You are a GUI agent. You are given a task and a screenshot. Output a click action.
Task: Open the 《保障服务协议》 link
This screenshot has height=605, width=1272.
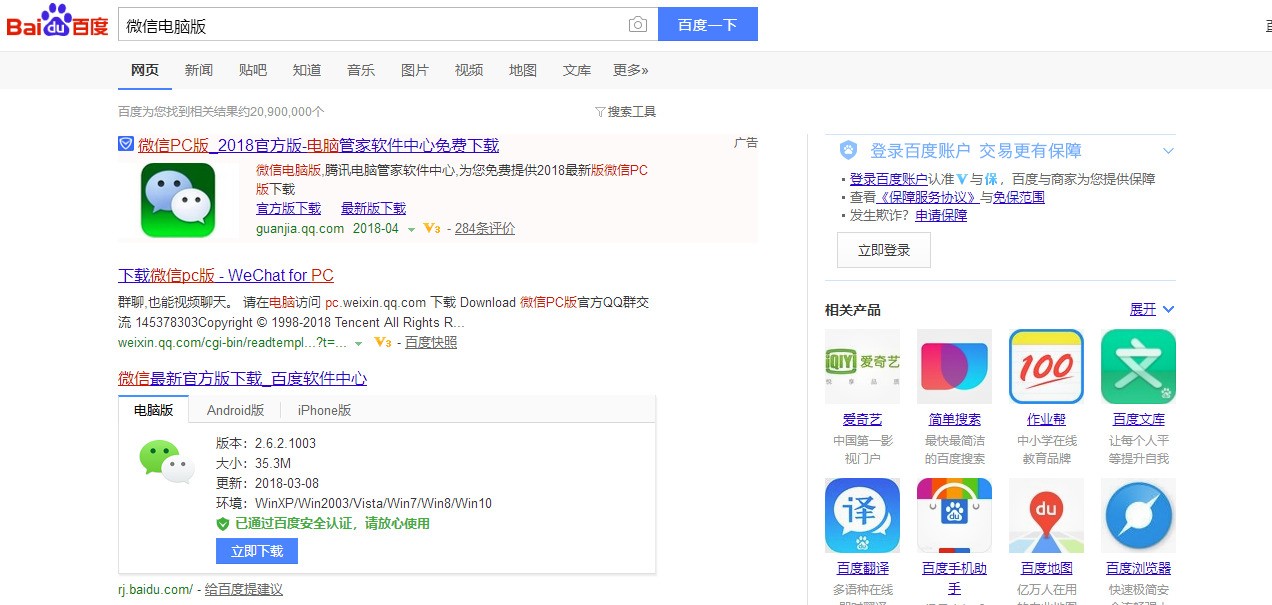(929, 197)
